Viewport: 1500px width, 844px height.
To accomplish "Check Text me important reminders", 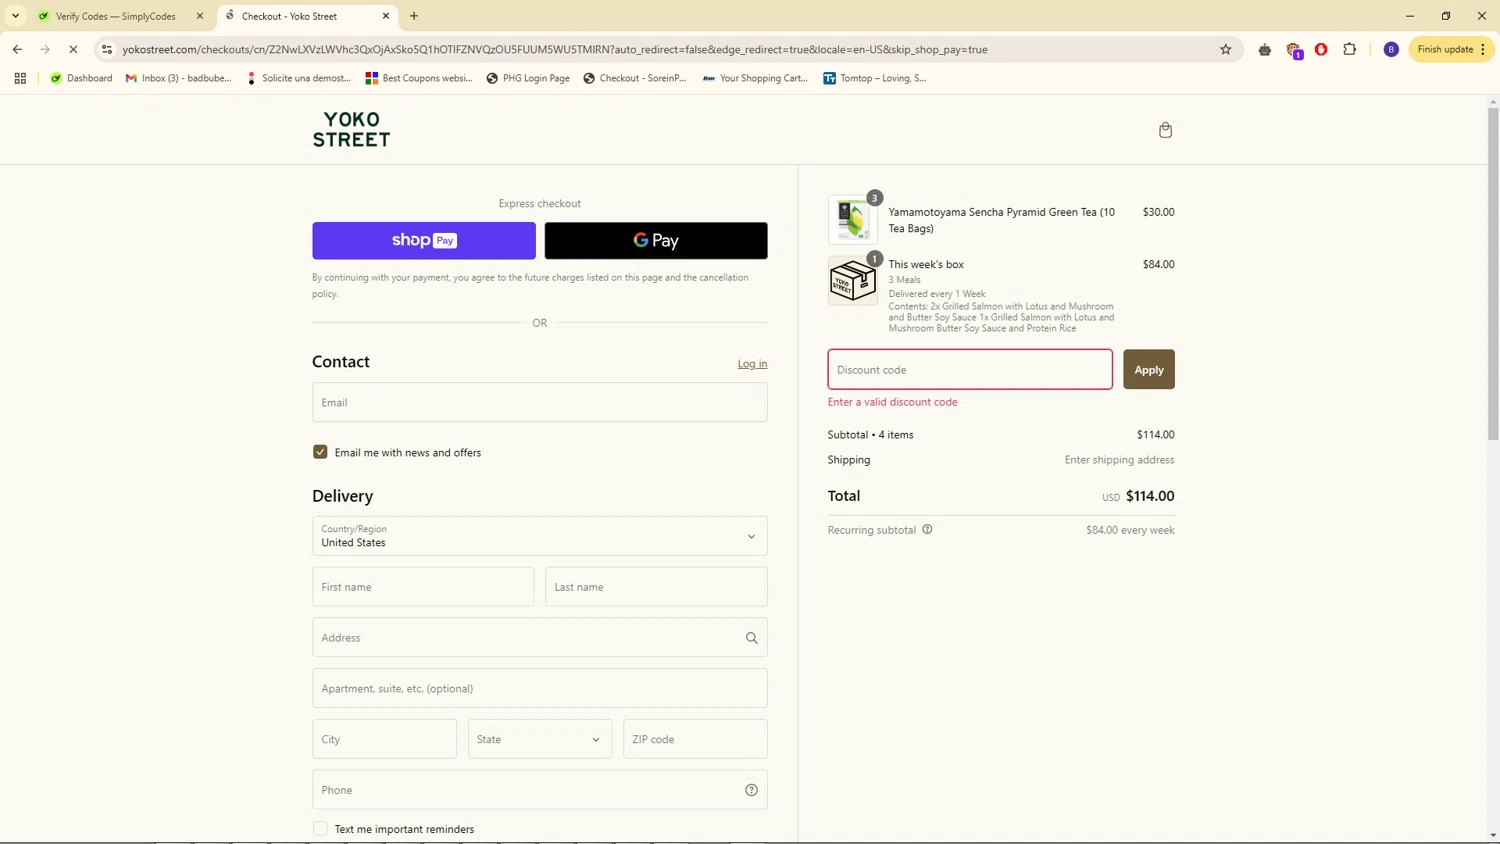I will (x=320, y=829).
